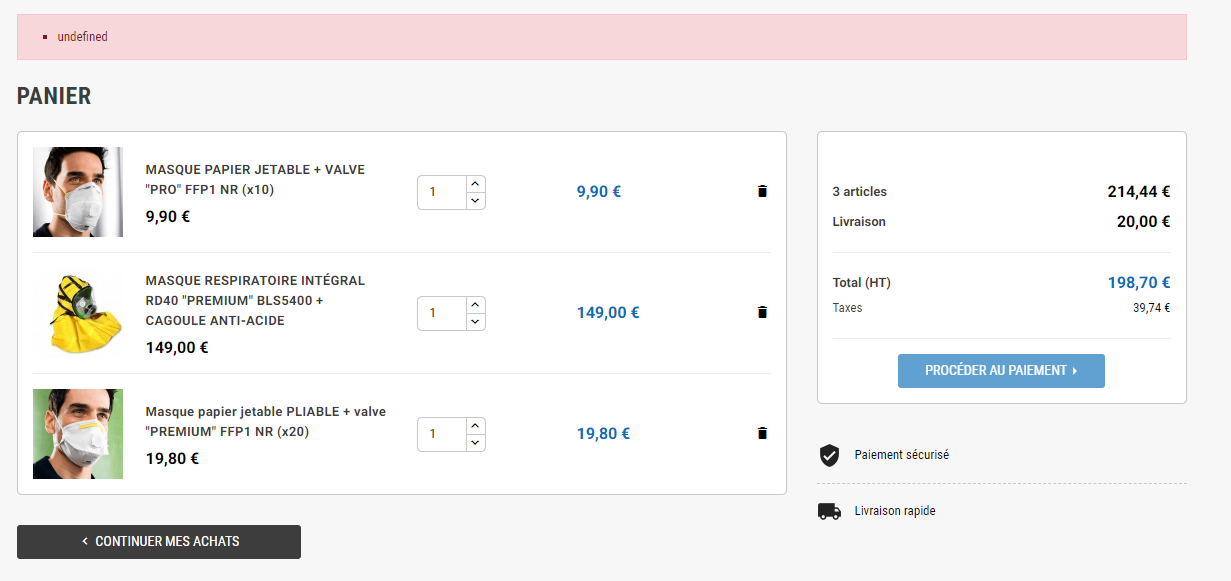
Task: Click the yellow hood respirator thumbnail
Action: pyautogui.click(x=78, y=313)
